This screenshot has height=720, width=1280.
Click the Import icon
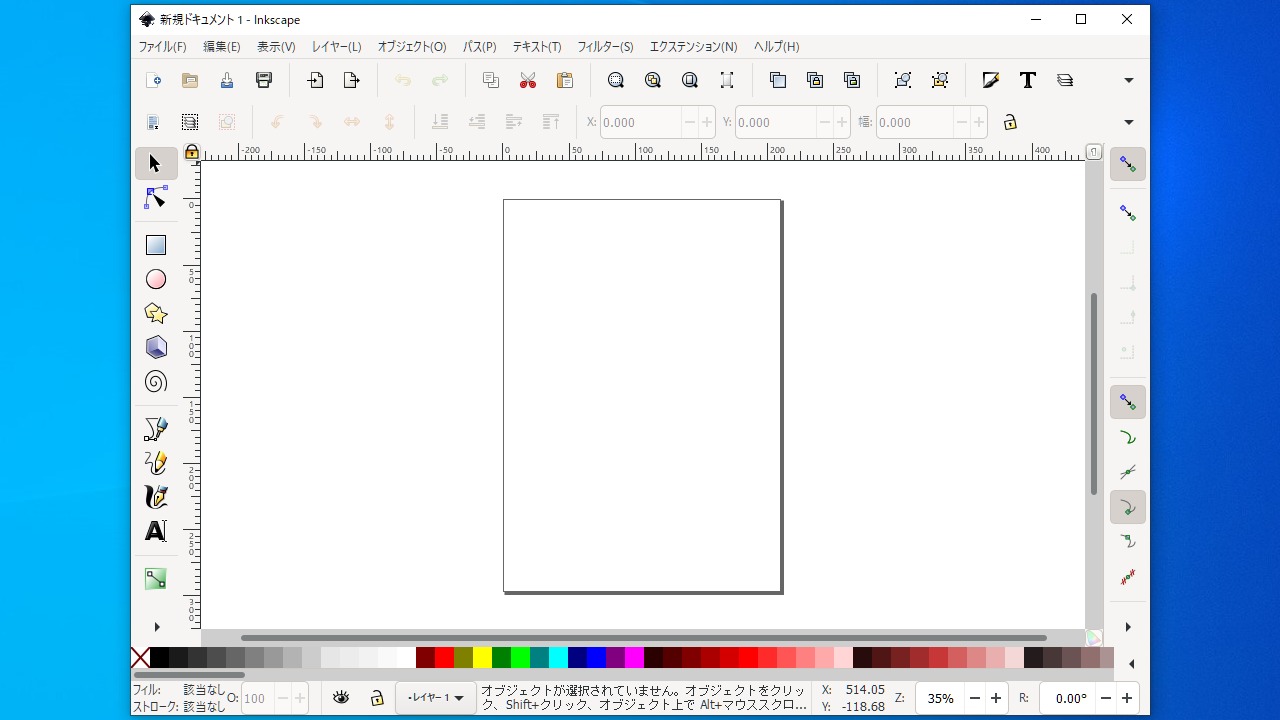(315, 80)
